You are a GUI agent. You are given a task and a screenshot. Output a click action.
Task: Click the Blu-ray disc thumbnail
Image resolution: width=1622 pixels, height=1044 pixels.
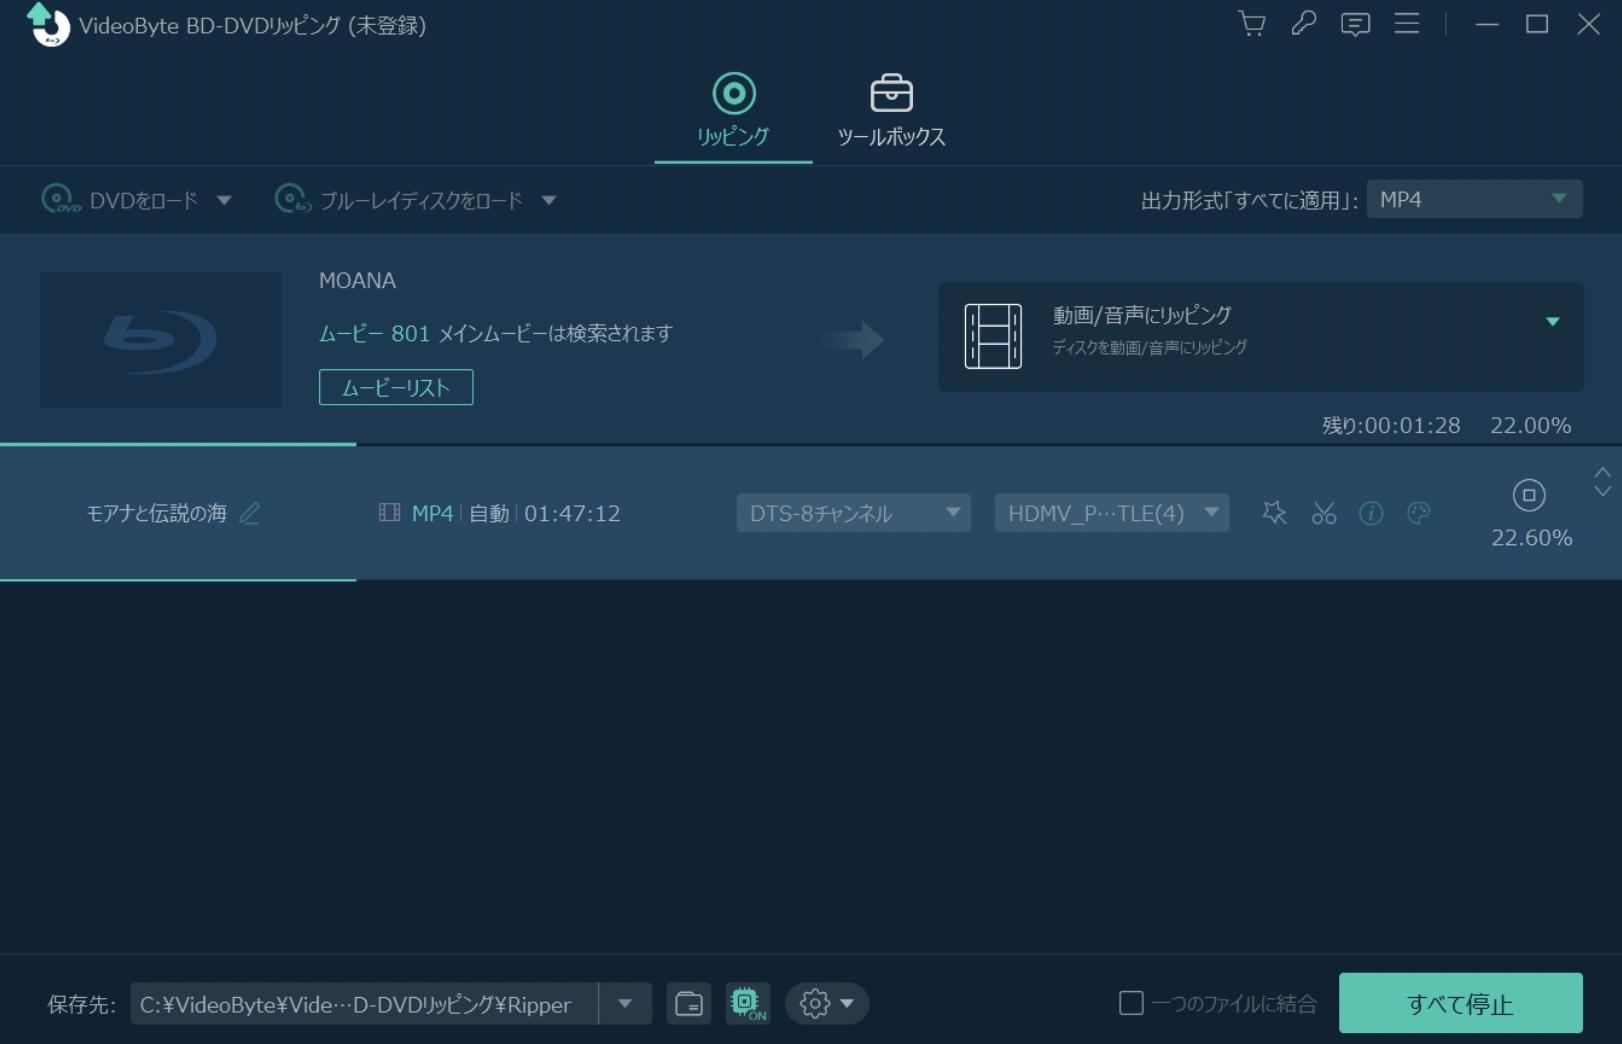pos(160,340)
